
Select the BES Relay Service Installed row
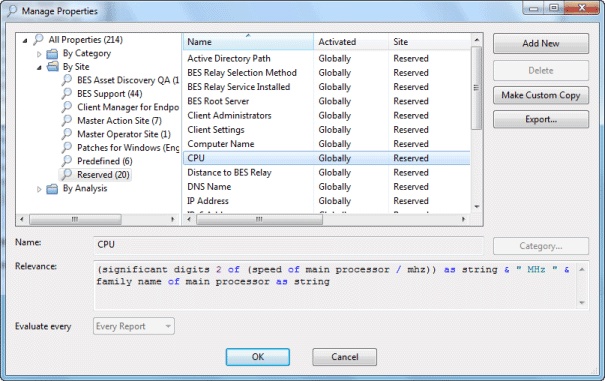point(326,87)
